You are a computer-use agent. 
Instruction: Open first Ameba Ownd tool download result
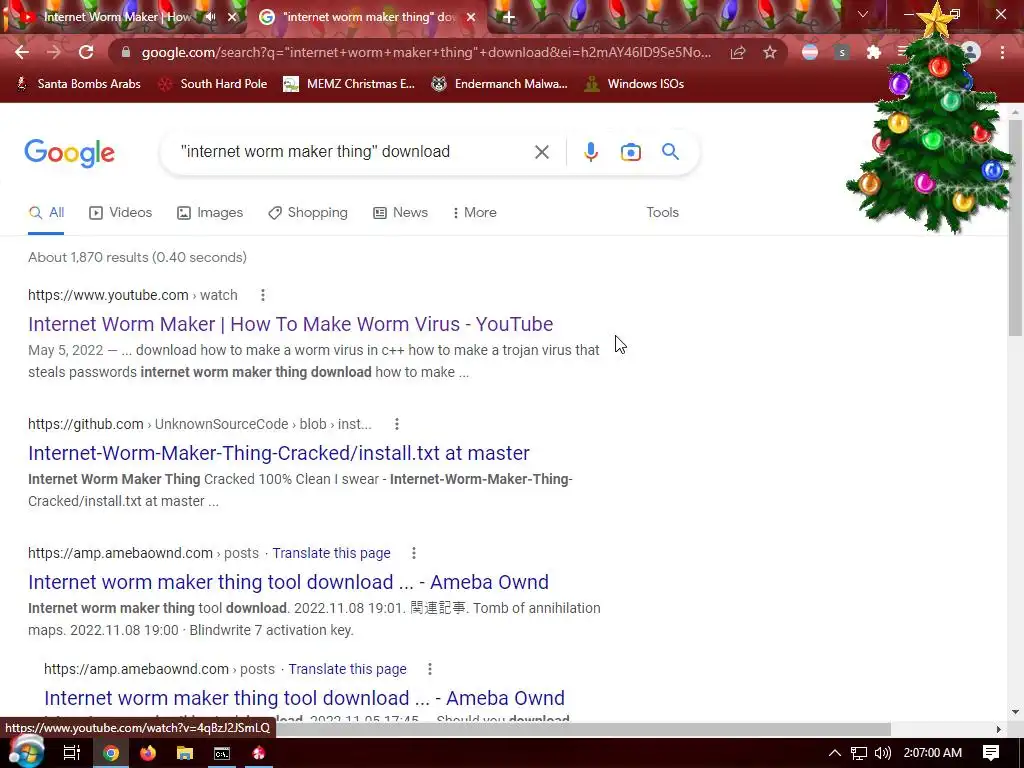[x=288, y=583]
